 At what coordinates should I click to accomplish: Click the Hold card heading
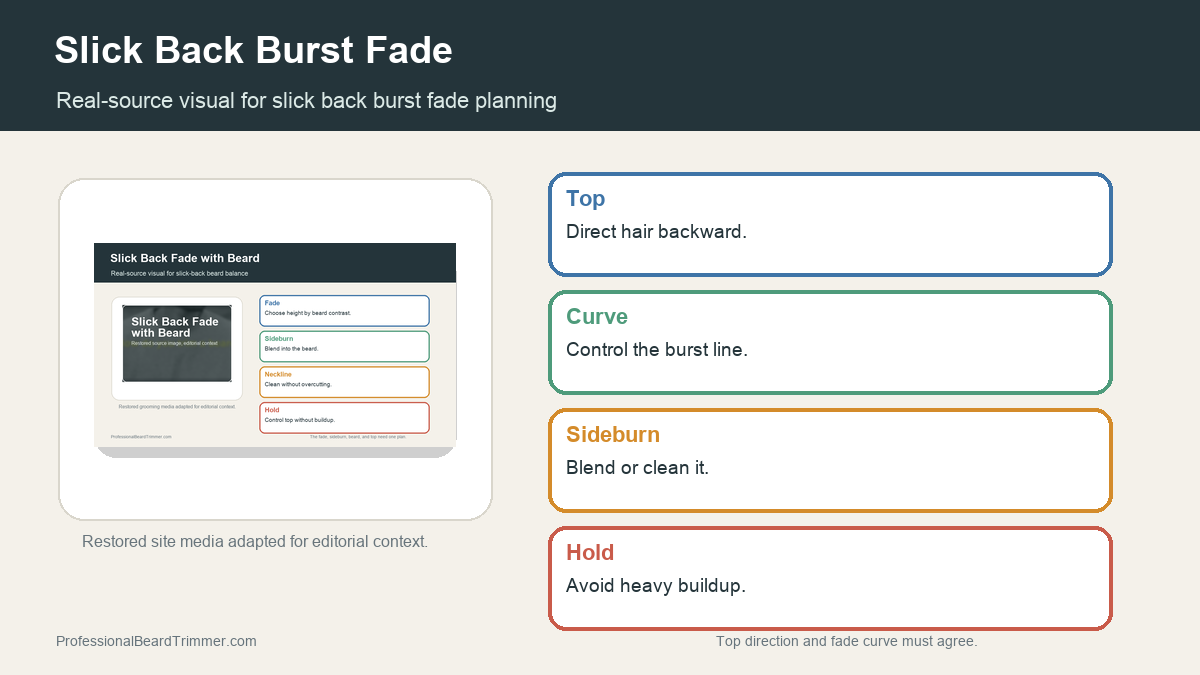point(590,552)
